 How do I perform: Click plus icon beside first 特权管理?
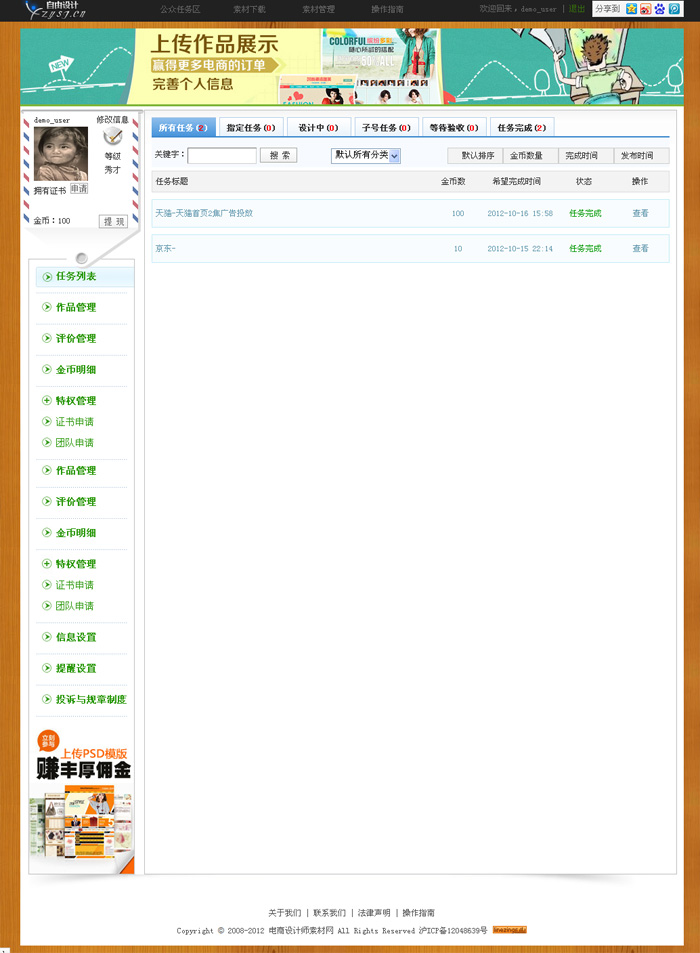tap(47, 401)
